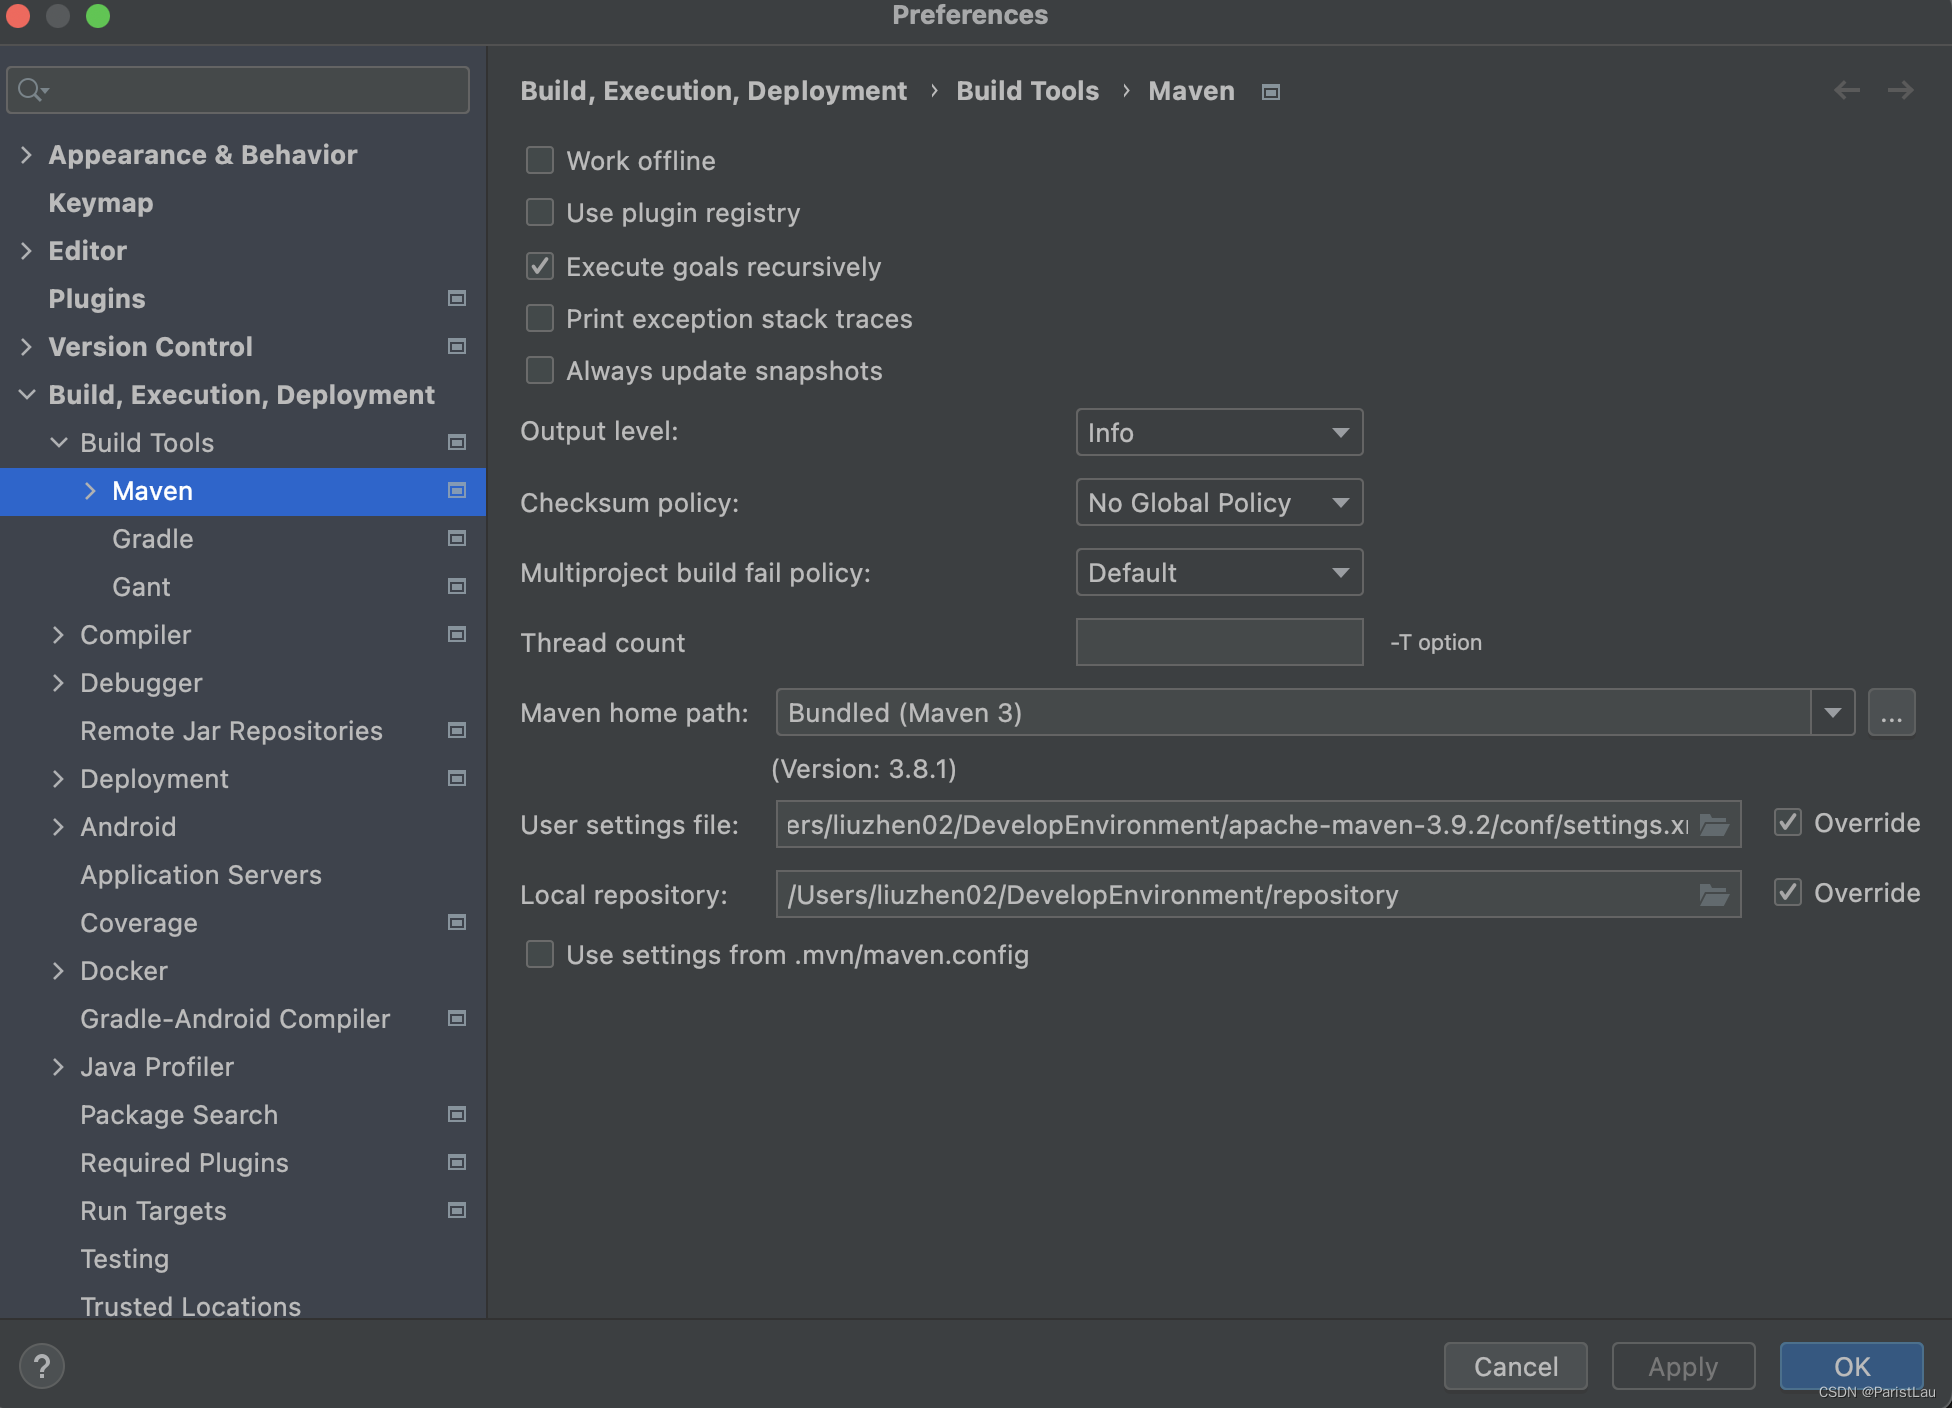
Task: Click the search magnifier icon
Action: tap(32, 90)
